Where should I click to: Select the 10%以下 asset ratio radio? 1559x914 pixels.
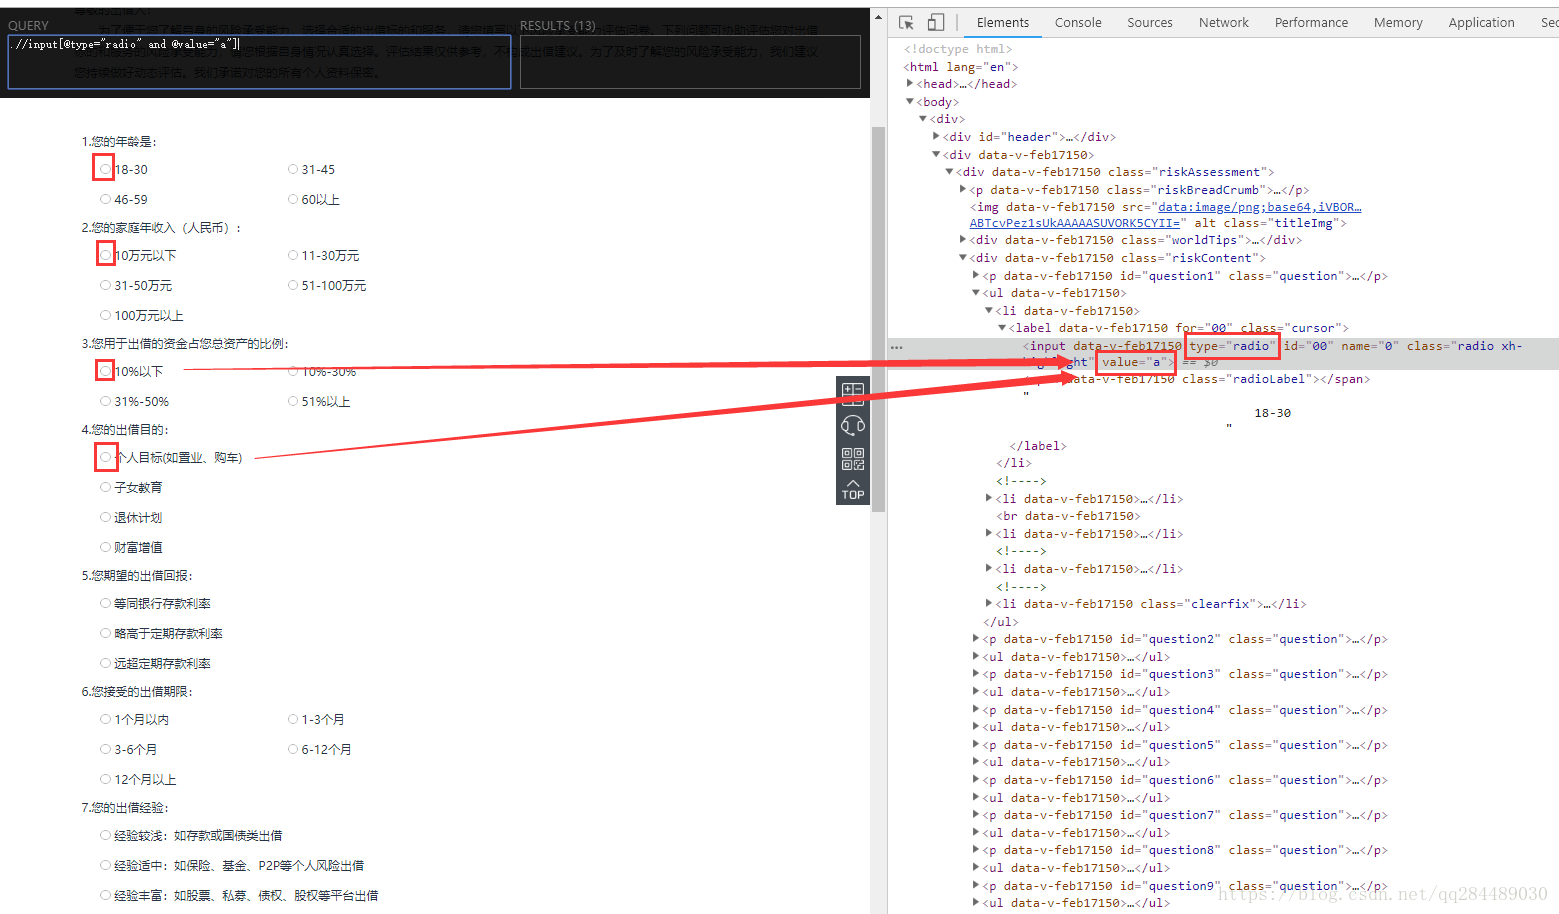click(105, 371)
